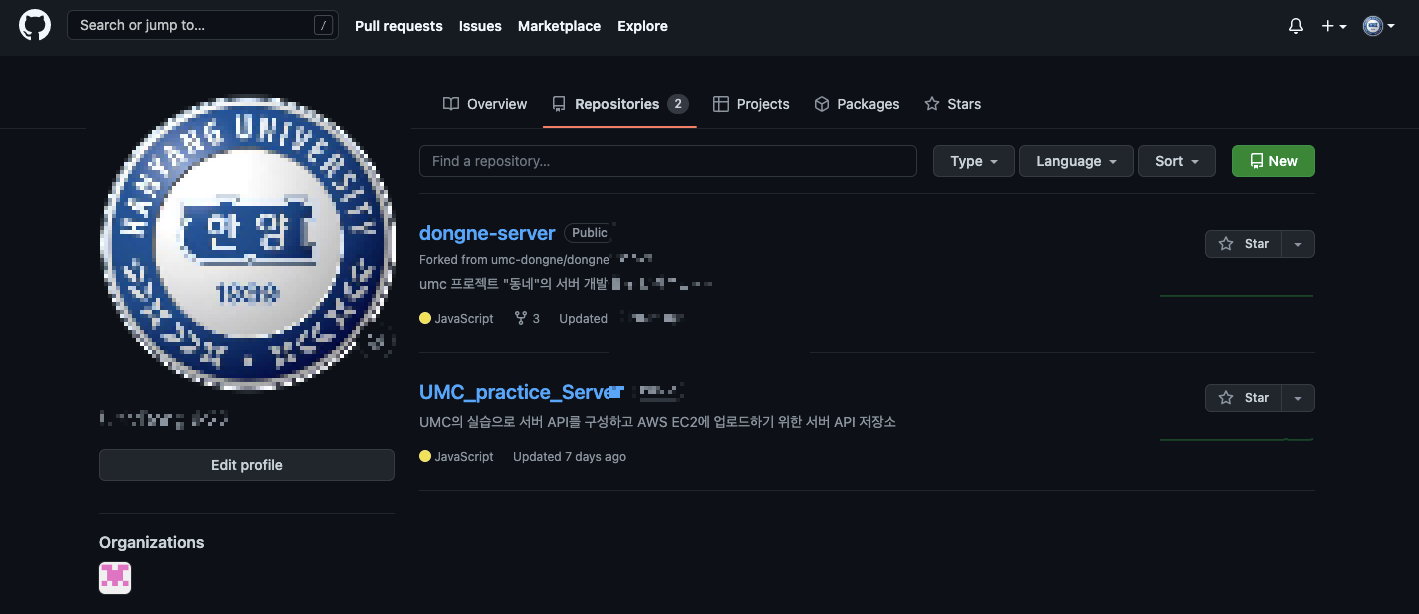The height and width of the screenshot is (614, 1419).
Task: Open star list dropdown for UMC_practice_Server
Action: pos(1298,398)
